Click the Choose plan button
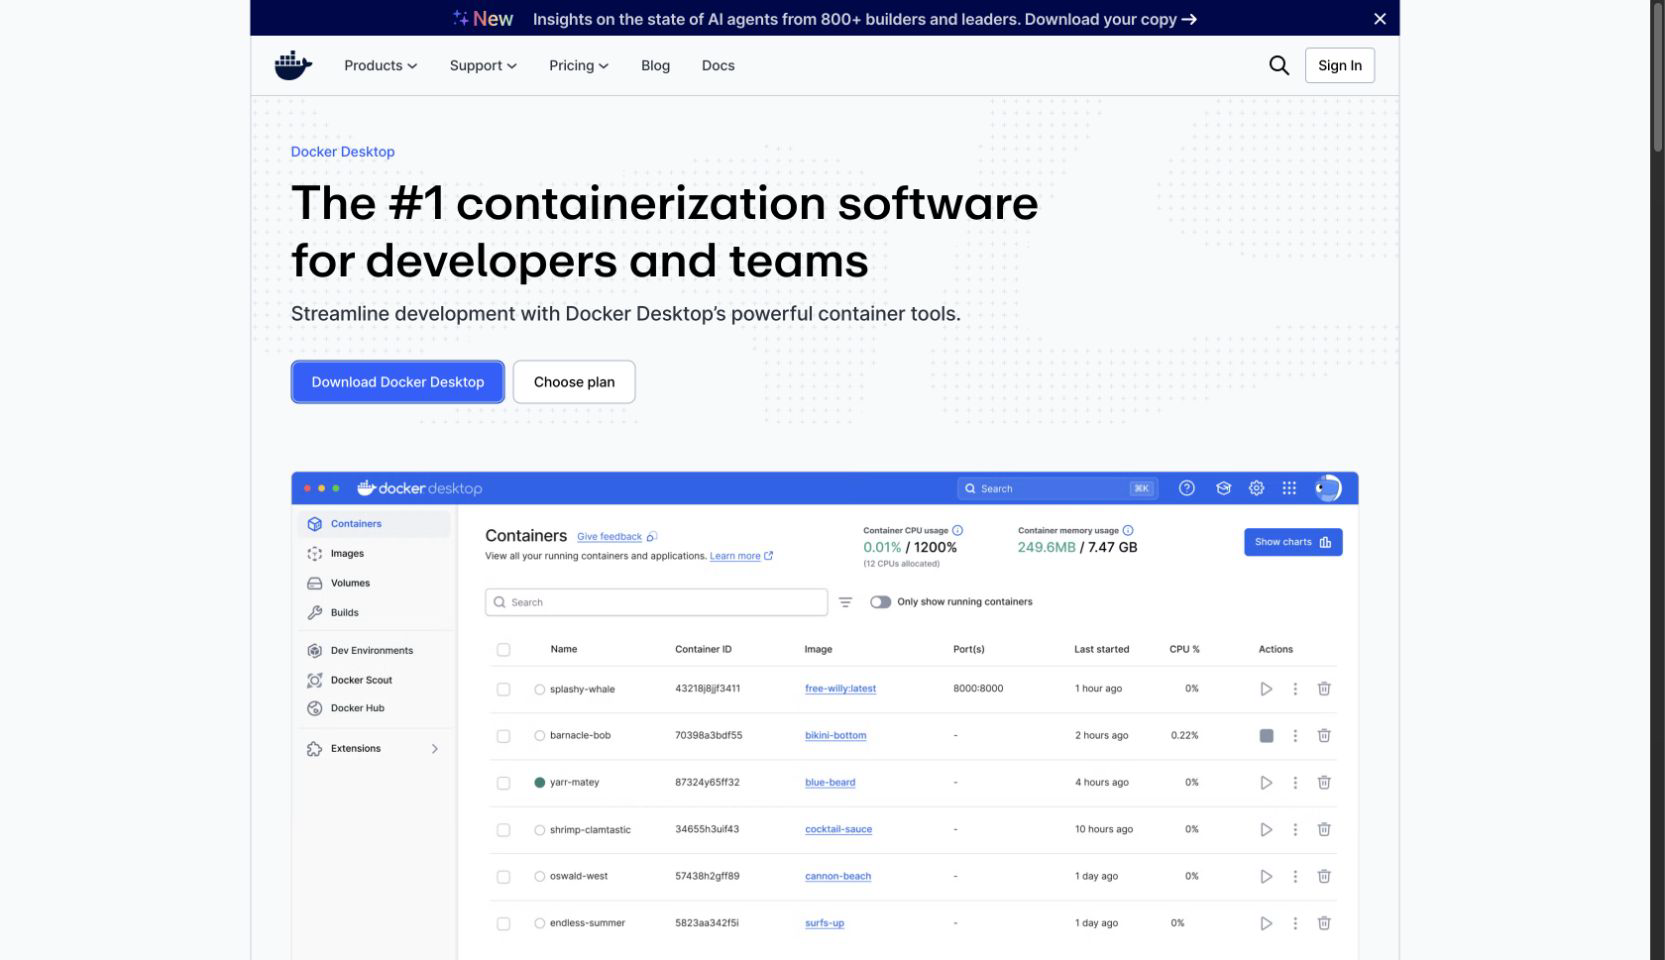The width and height of the screenshot is (1665, 960). 574,382
